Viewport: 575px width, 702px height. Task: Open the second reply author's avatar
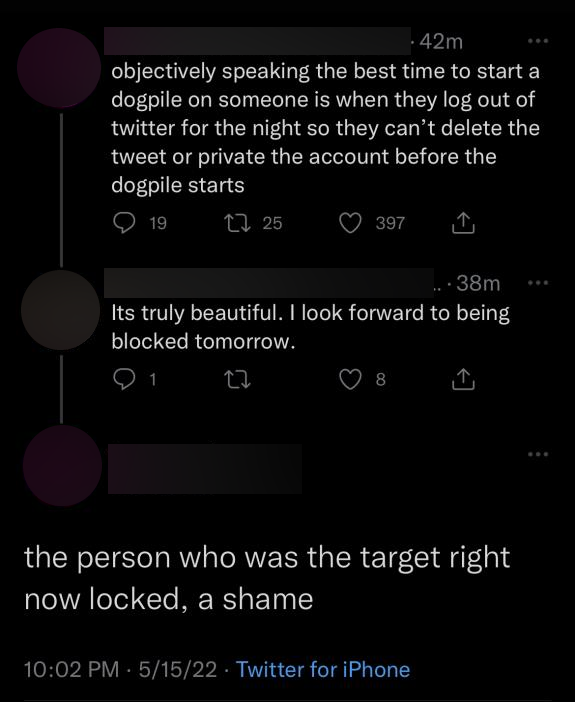[60, 310]
